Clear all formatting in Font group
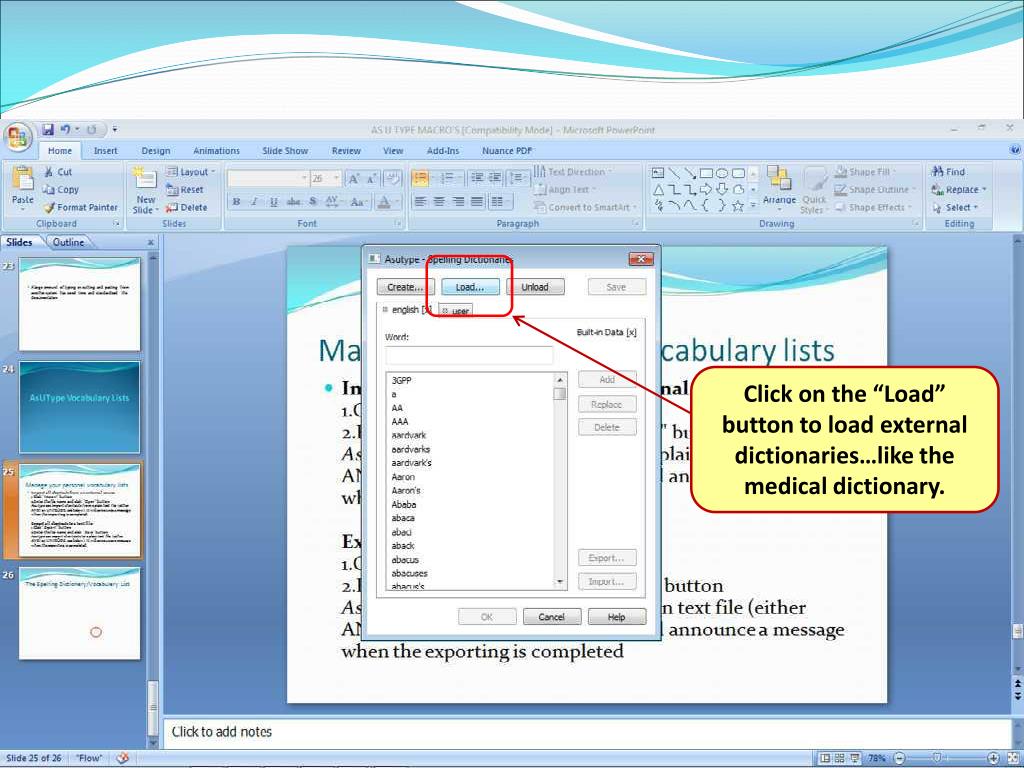The height and width of the screenshot is (768, 1024). point(392,178)
